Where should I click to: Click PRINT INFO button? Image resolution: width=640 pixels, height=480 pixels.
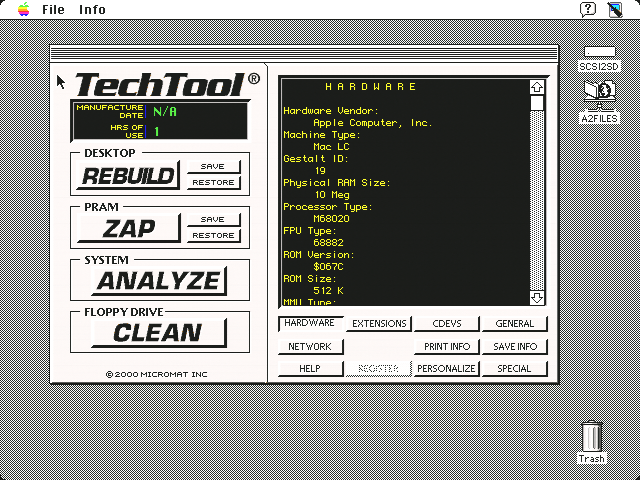(x=447, y=347)
